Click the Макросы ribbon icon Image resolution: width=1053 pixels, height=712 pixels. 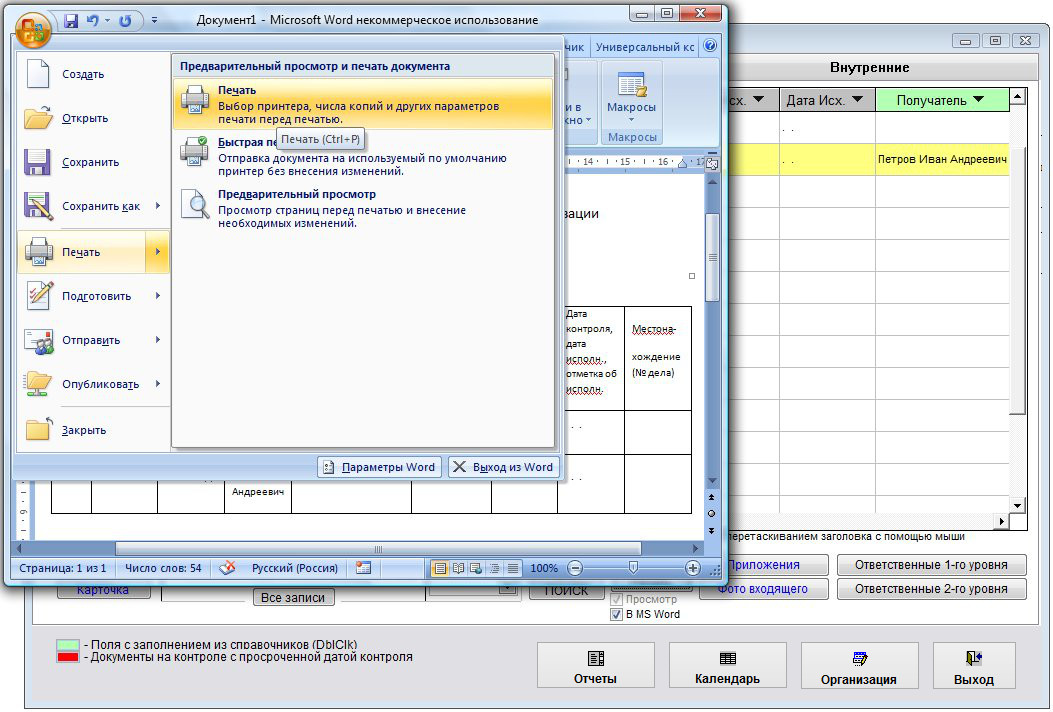(631, 86)
